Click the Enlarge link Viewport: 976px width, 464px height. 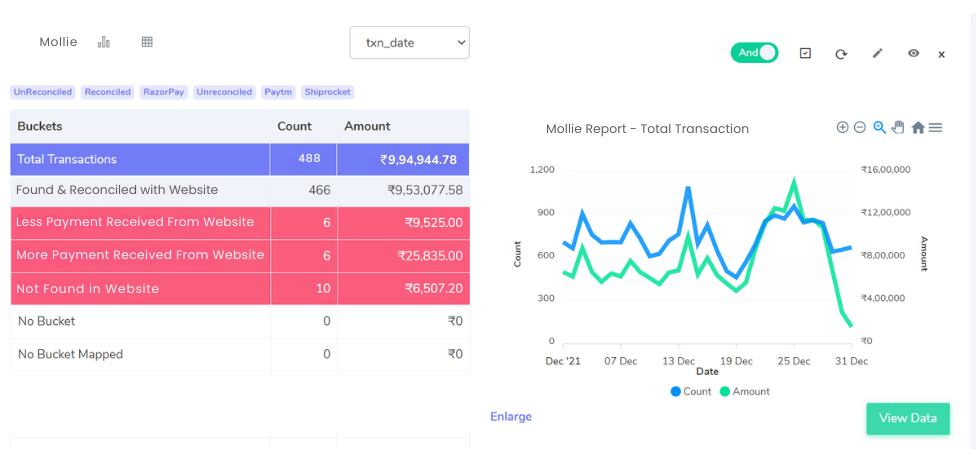click(511, 417)
